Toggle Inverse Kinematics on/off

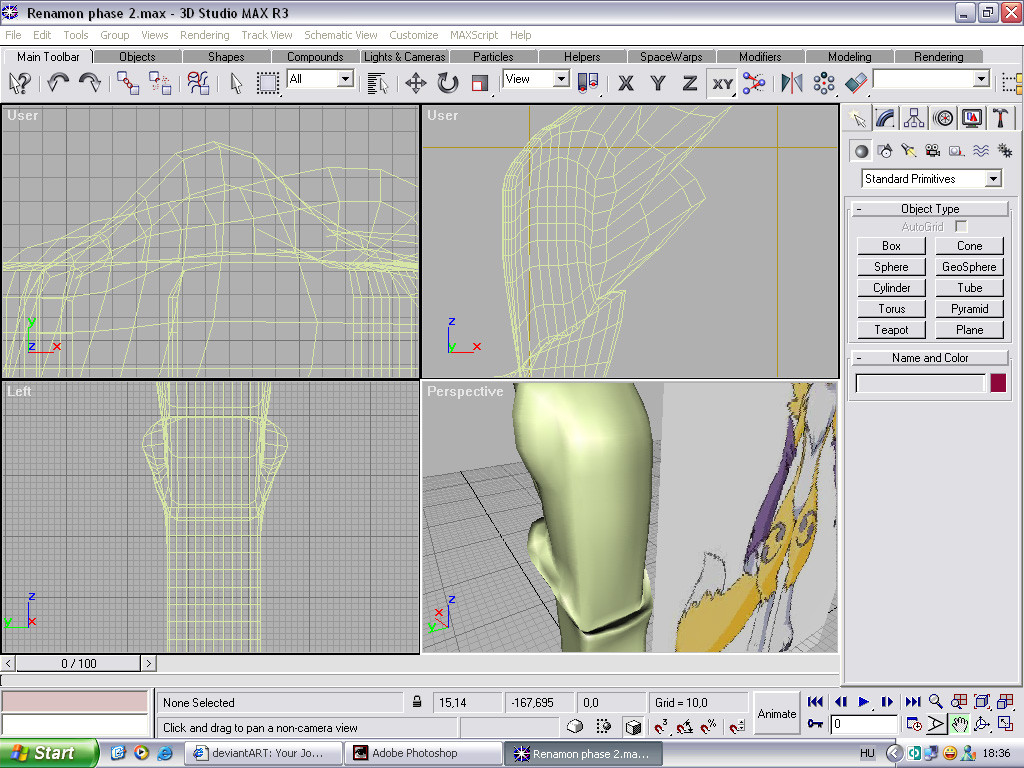pyautogui.click(x=754, y=83)
